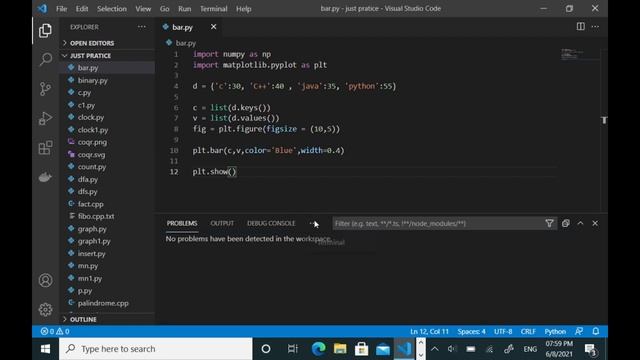This screenshot has height=360, width=640.
Task: Open Windows Start menu
Action: pos(45,349)
